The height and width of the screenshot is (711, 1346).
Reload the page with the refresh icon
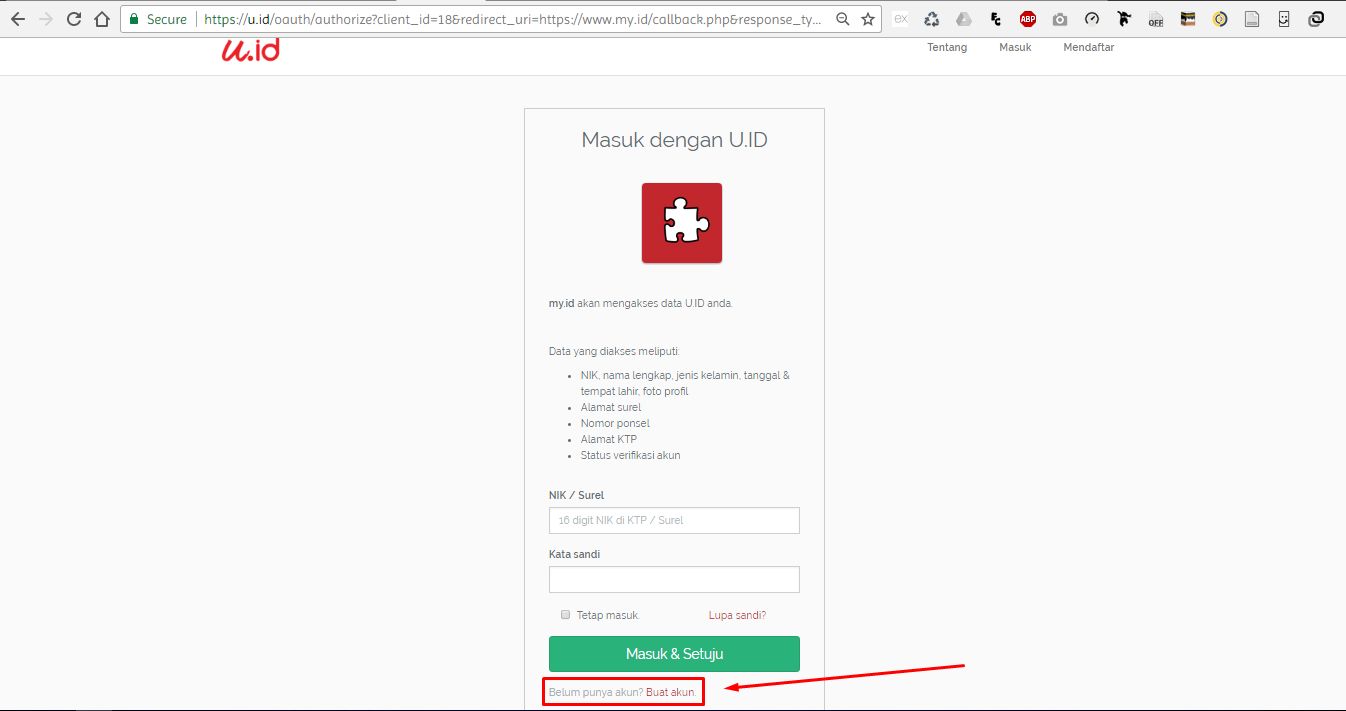pyautogui.click(x=74, y=19)
